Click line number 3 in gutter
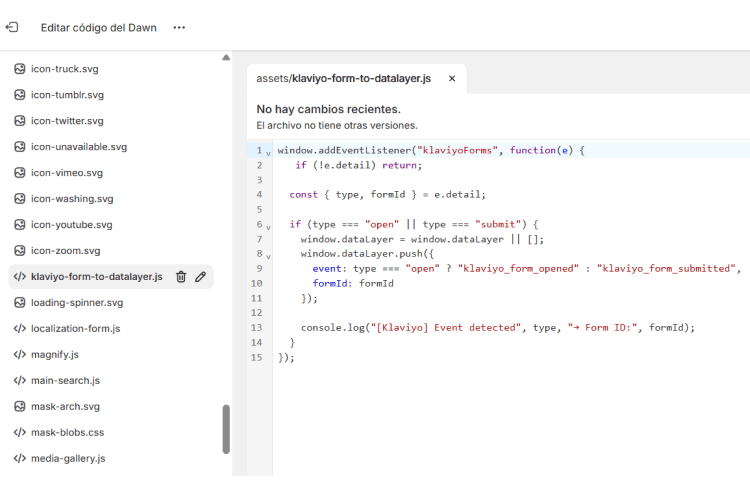 [x=259, y=180]
